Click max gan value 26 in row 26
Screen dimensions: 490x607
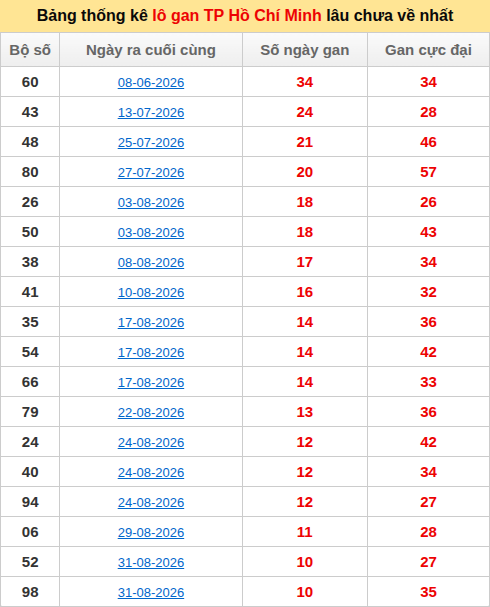point(428,202)
